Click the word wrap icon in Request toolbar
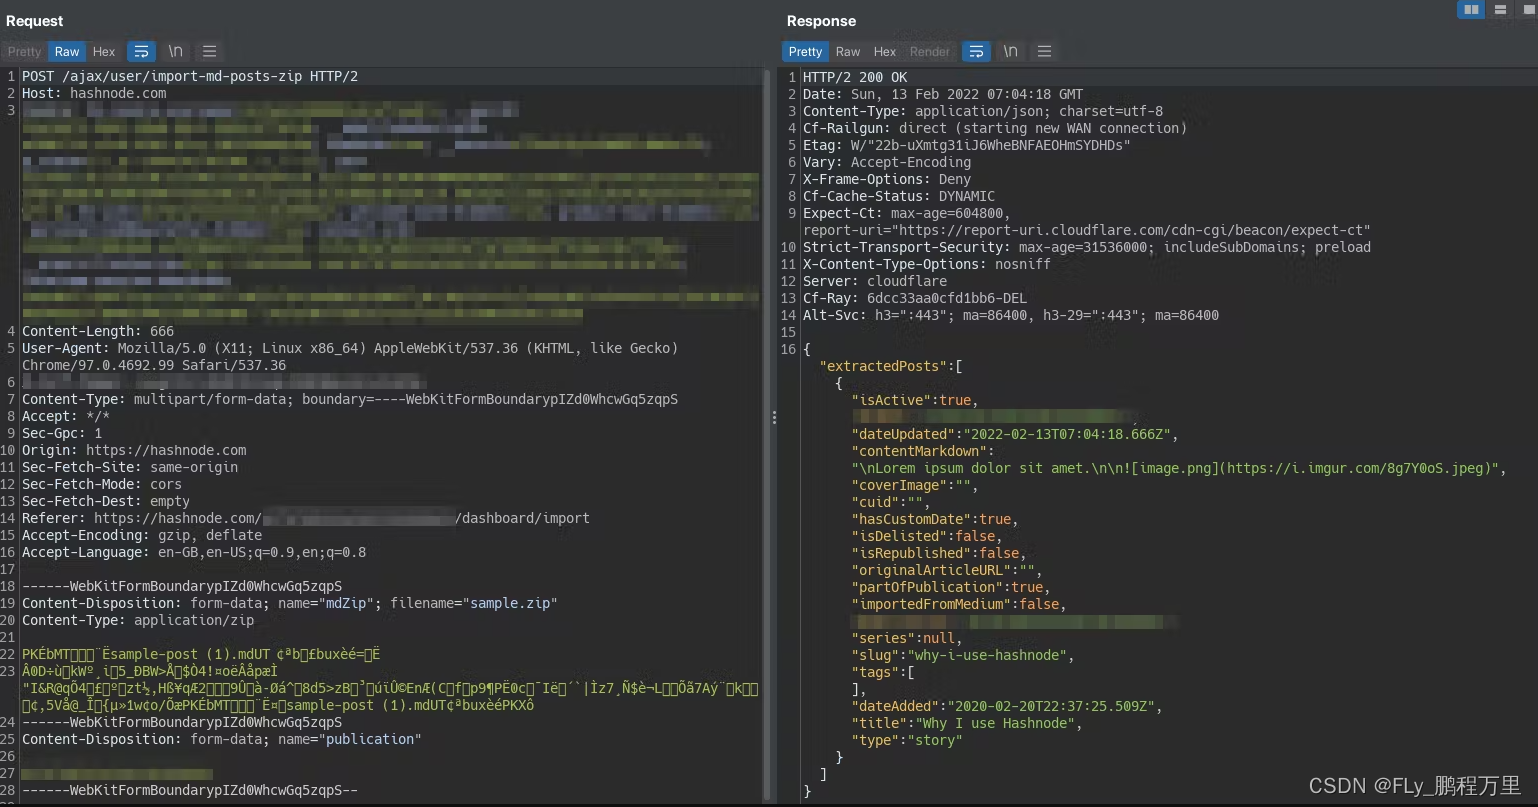 click(x=141, y=51)
